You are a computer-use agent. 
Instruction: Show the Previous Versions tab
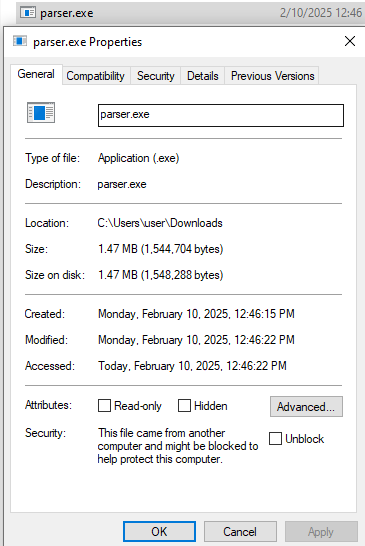(x=272, y=76)
